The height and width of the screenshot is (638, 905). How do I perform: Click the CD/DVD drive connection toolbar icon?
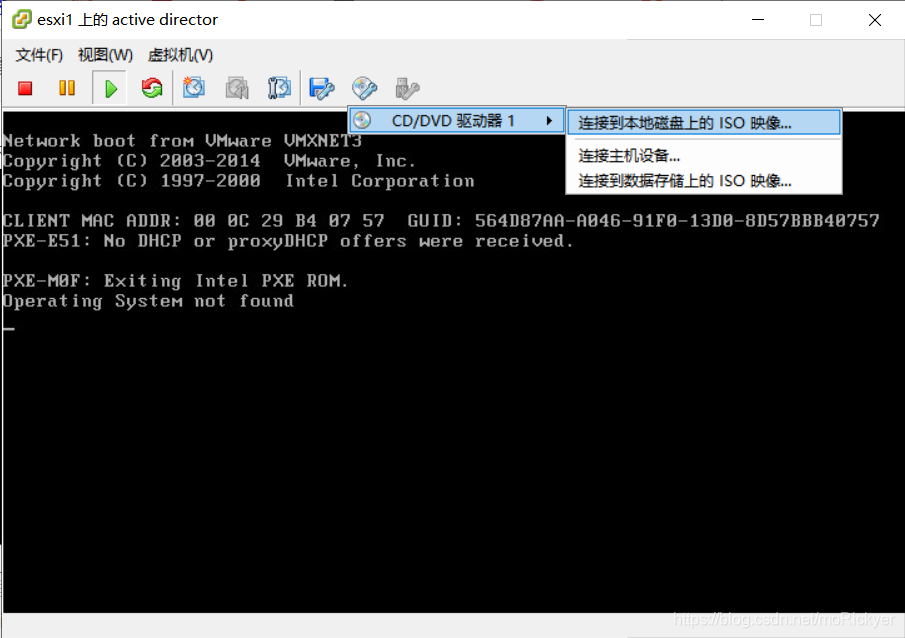click(364, 88)
